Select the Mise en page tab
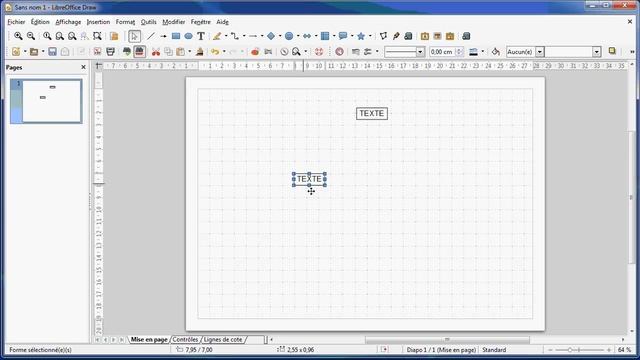The height and width of the screenshot is (360, 640). 149,340
